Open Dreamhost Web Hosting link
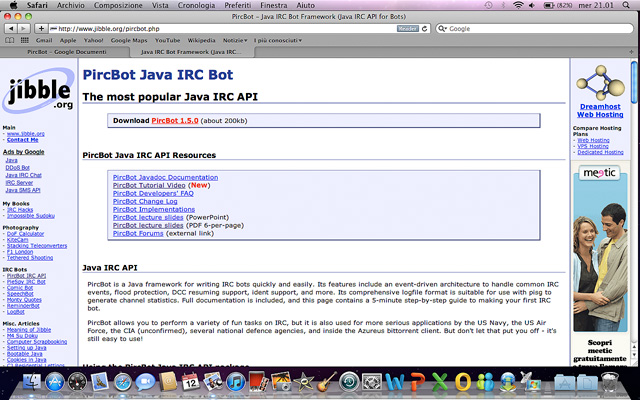Screen dimensions: 640x400 click(600, 111)
